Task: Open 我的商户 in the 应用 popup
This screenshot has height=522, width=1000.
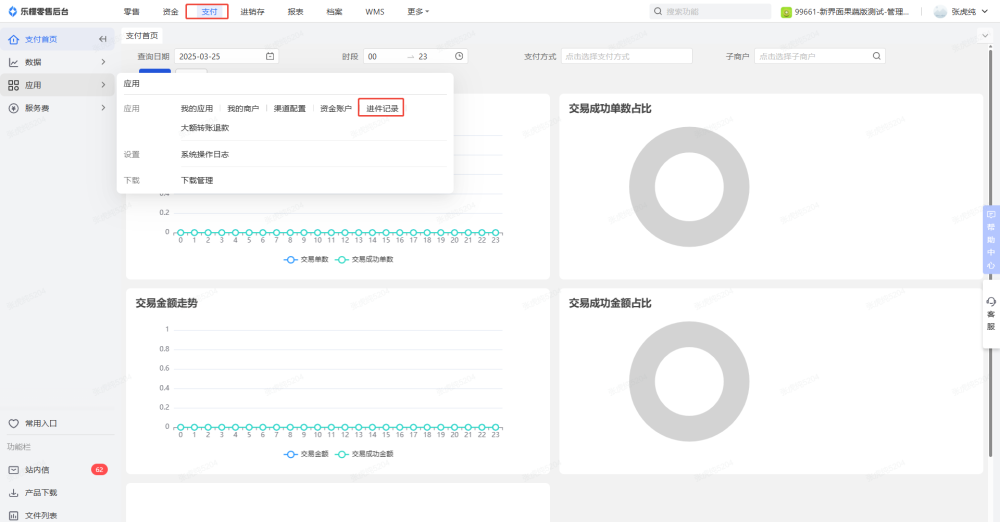Action: (243, 108)
